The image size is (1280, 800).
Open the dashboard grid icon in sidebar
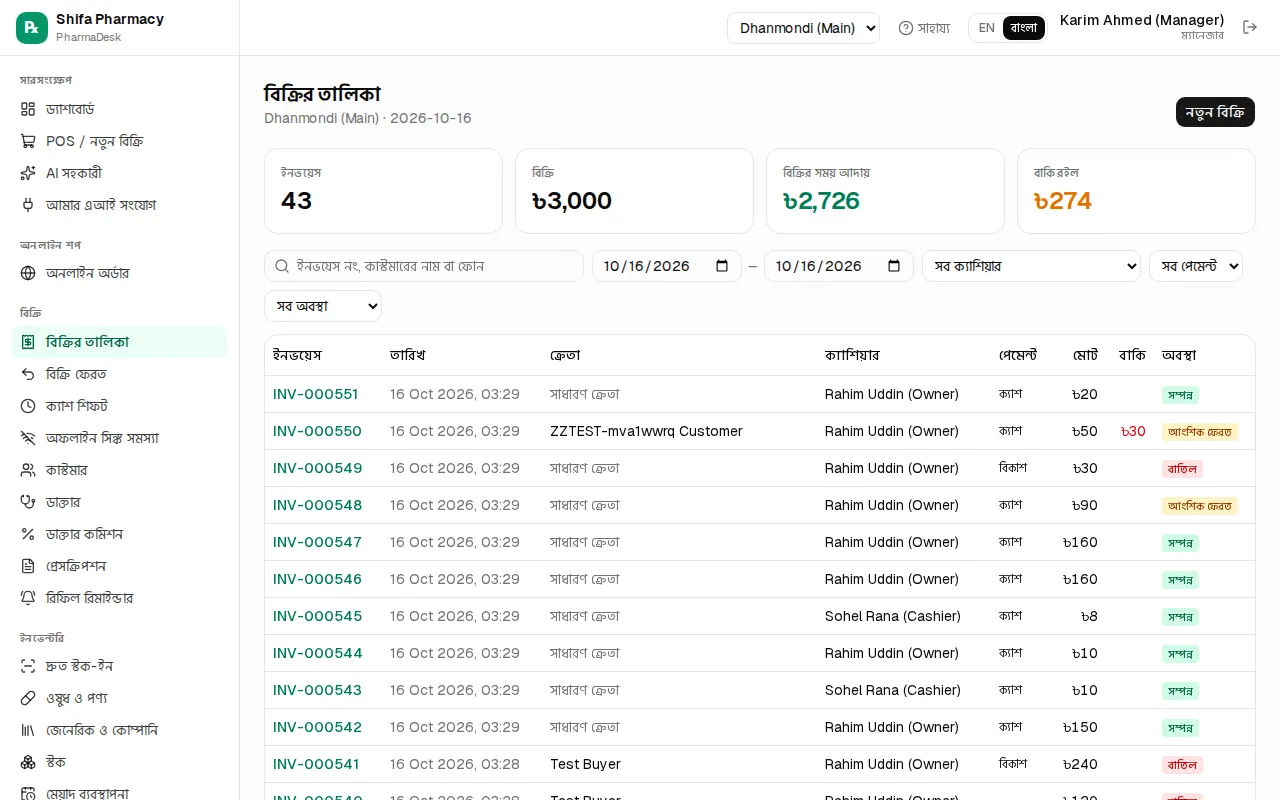point(28,109)
